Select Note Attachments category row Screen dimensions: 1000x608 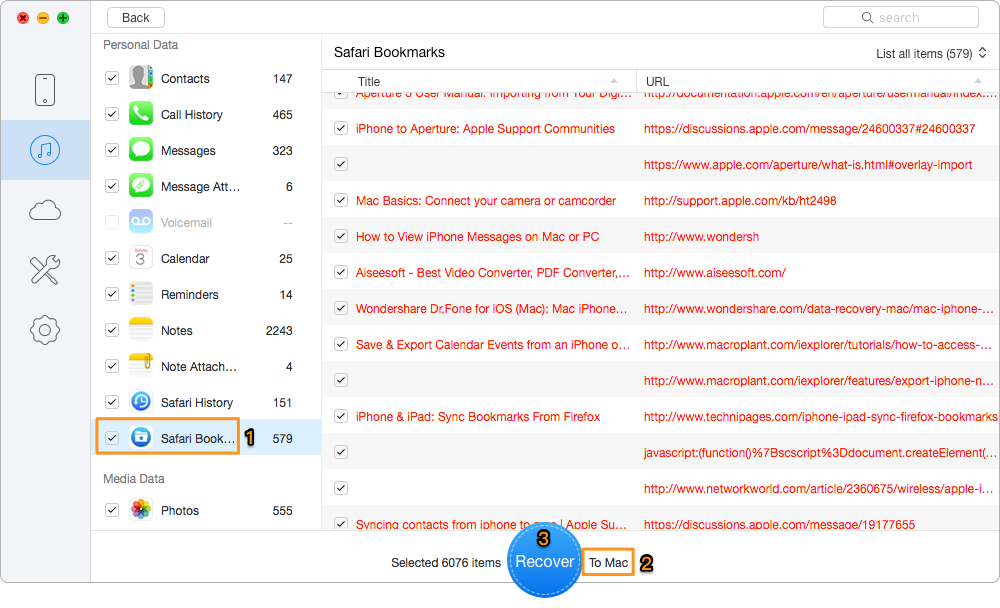(x=205, y=366)
